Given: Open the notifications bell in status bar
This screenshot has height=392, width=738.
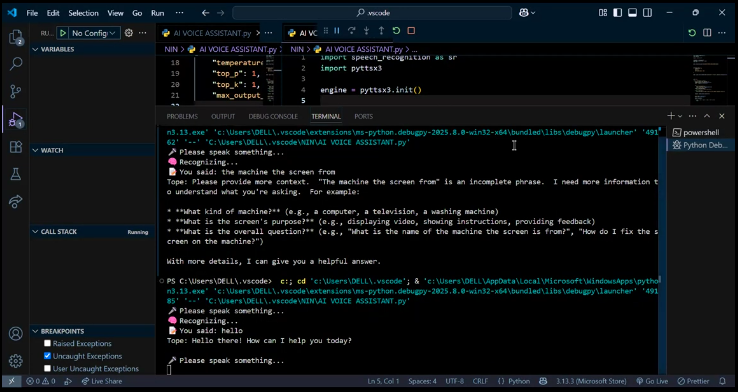Looking at the screenshot, I should point(722,381).
